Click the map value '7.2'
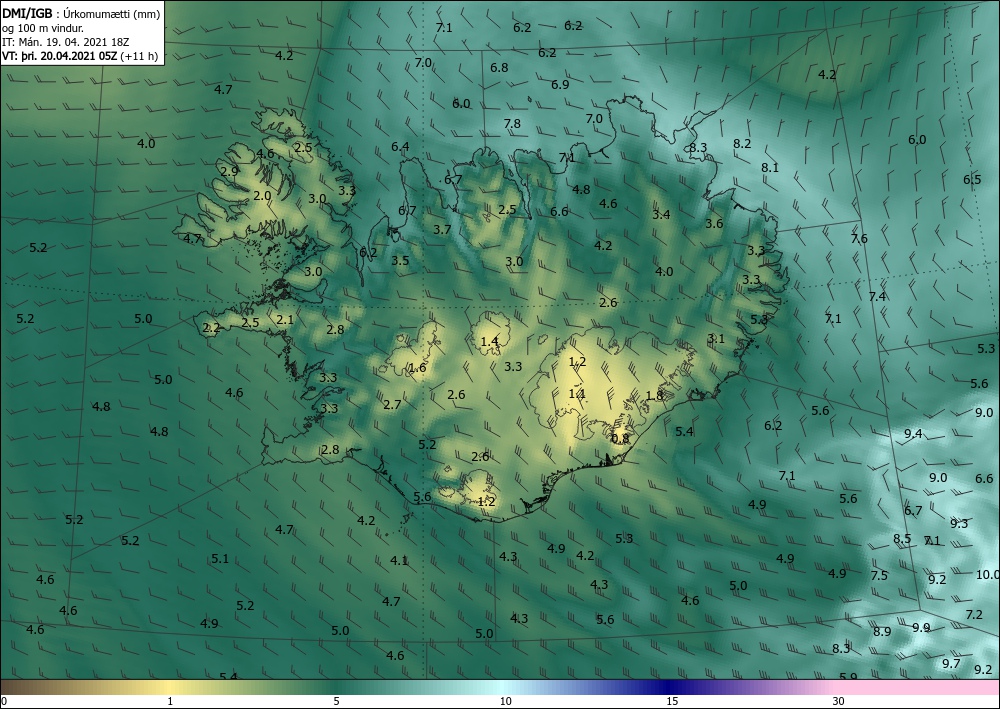This screenshot has width=1000, height=709. tap(974, 615)
